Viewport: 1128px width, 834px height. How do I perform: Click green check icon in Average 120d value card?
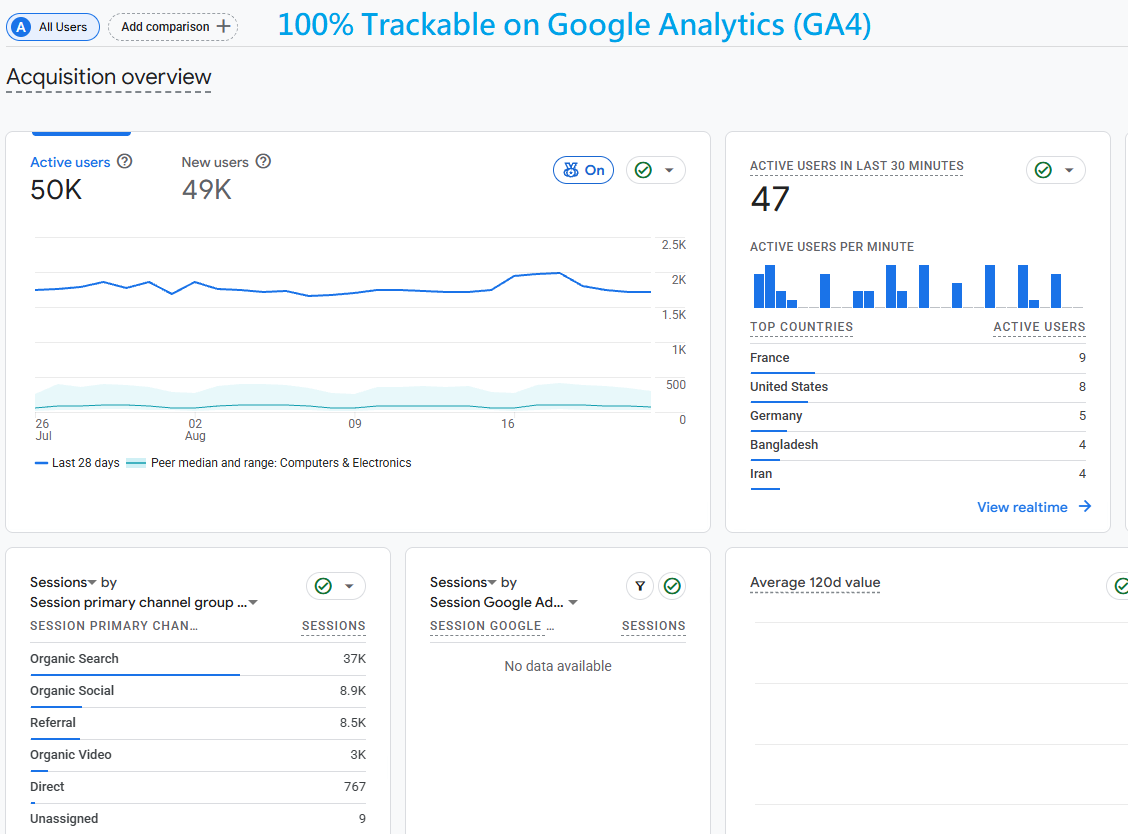coord(1121,586)
